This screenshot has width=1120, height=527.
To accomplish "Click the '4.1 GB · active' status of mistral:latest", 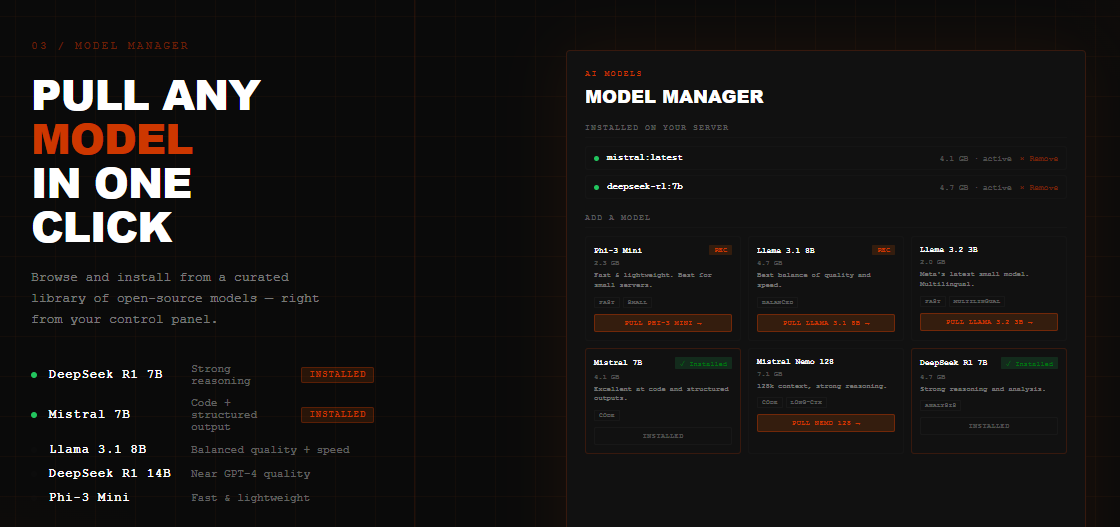I will click(x=975, y=159).
